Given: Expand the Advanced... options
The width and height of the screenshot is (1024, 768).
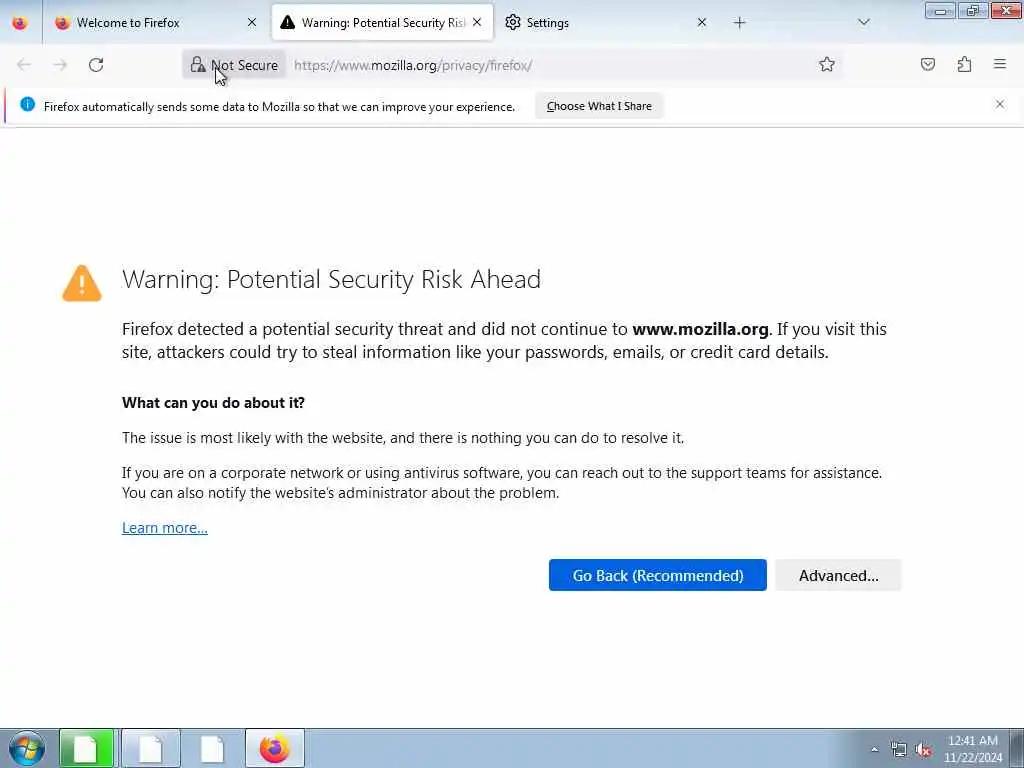Looking at the screenshot, I should (x=839, y=575).
